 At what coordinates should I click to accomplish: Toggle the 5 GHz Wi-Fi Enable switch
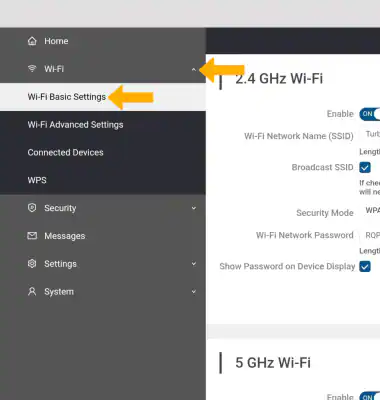click(x=370, y=396)
